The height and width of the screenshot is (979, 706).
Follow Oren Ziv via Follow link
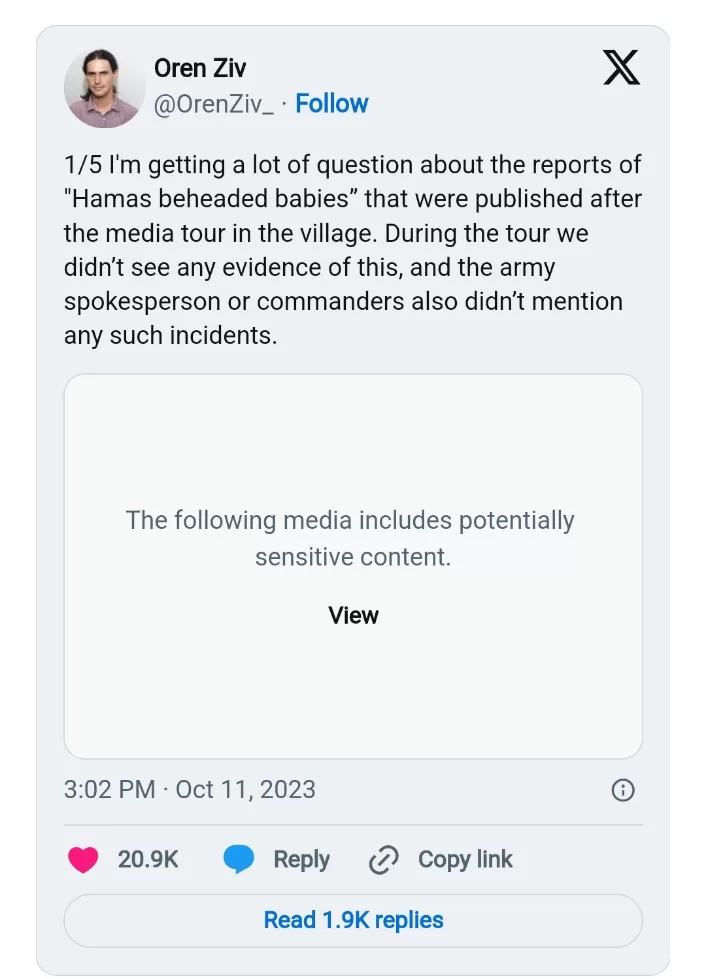point(331,104)
